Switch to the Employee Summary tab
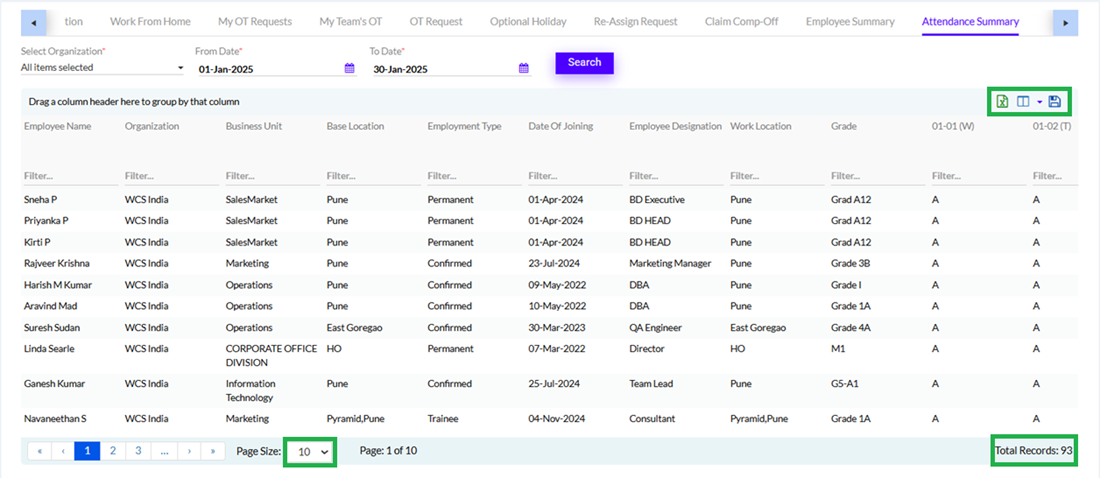1100x478 pixels. tap(850, 21)
